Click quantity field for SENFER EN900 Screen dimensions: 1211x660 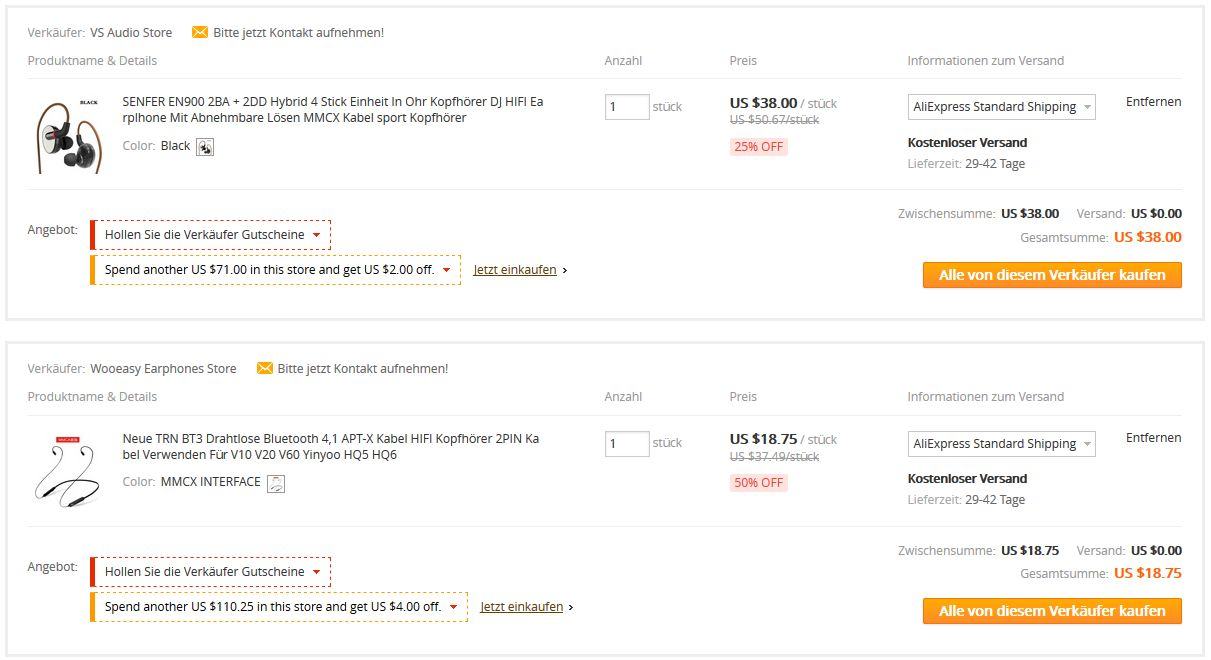tap(627, 107)
